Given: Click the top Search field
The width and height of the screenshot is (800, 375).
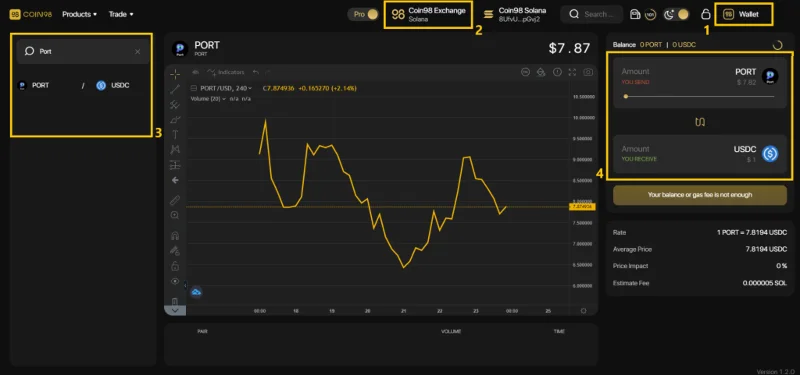Looking at the screenshot, I should coord(592,14).
